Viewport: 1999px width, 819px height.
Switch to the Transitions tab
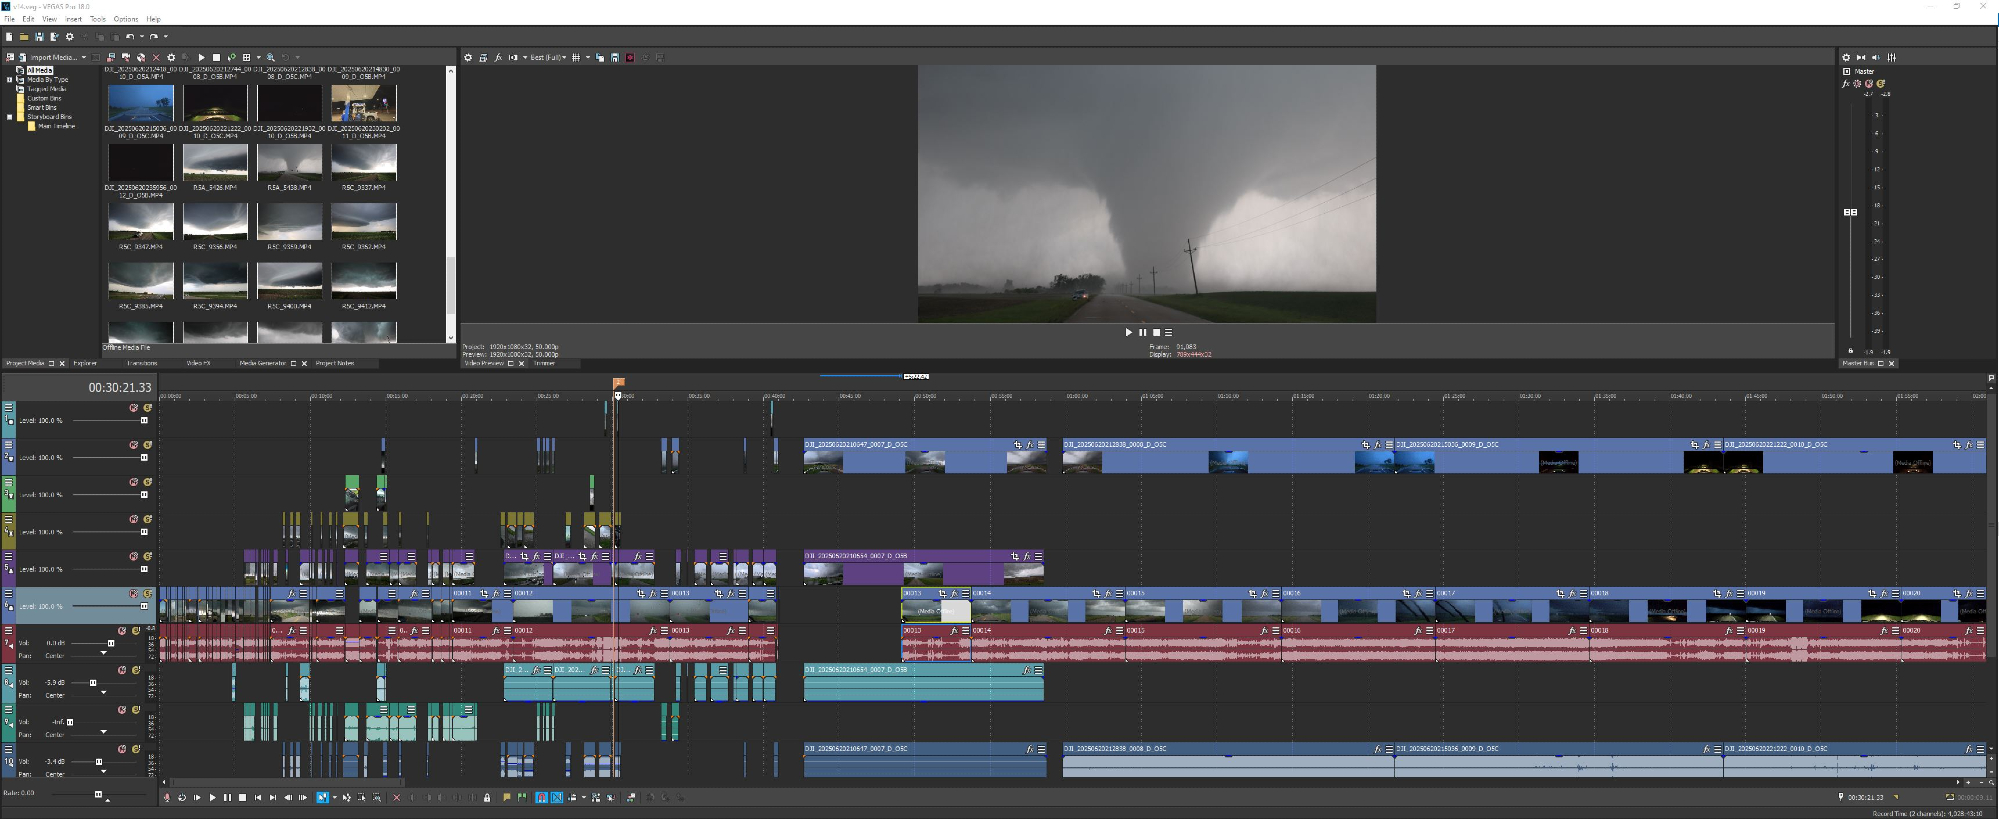click(142, 364)
